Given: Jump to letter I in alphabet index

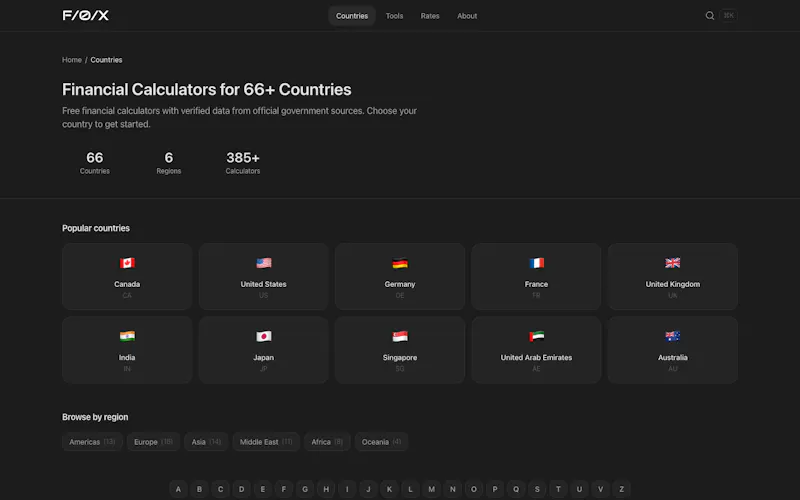Looking at the screenshot, I should (347, 489).
